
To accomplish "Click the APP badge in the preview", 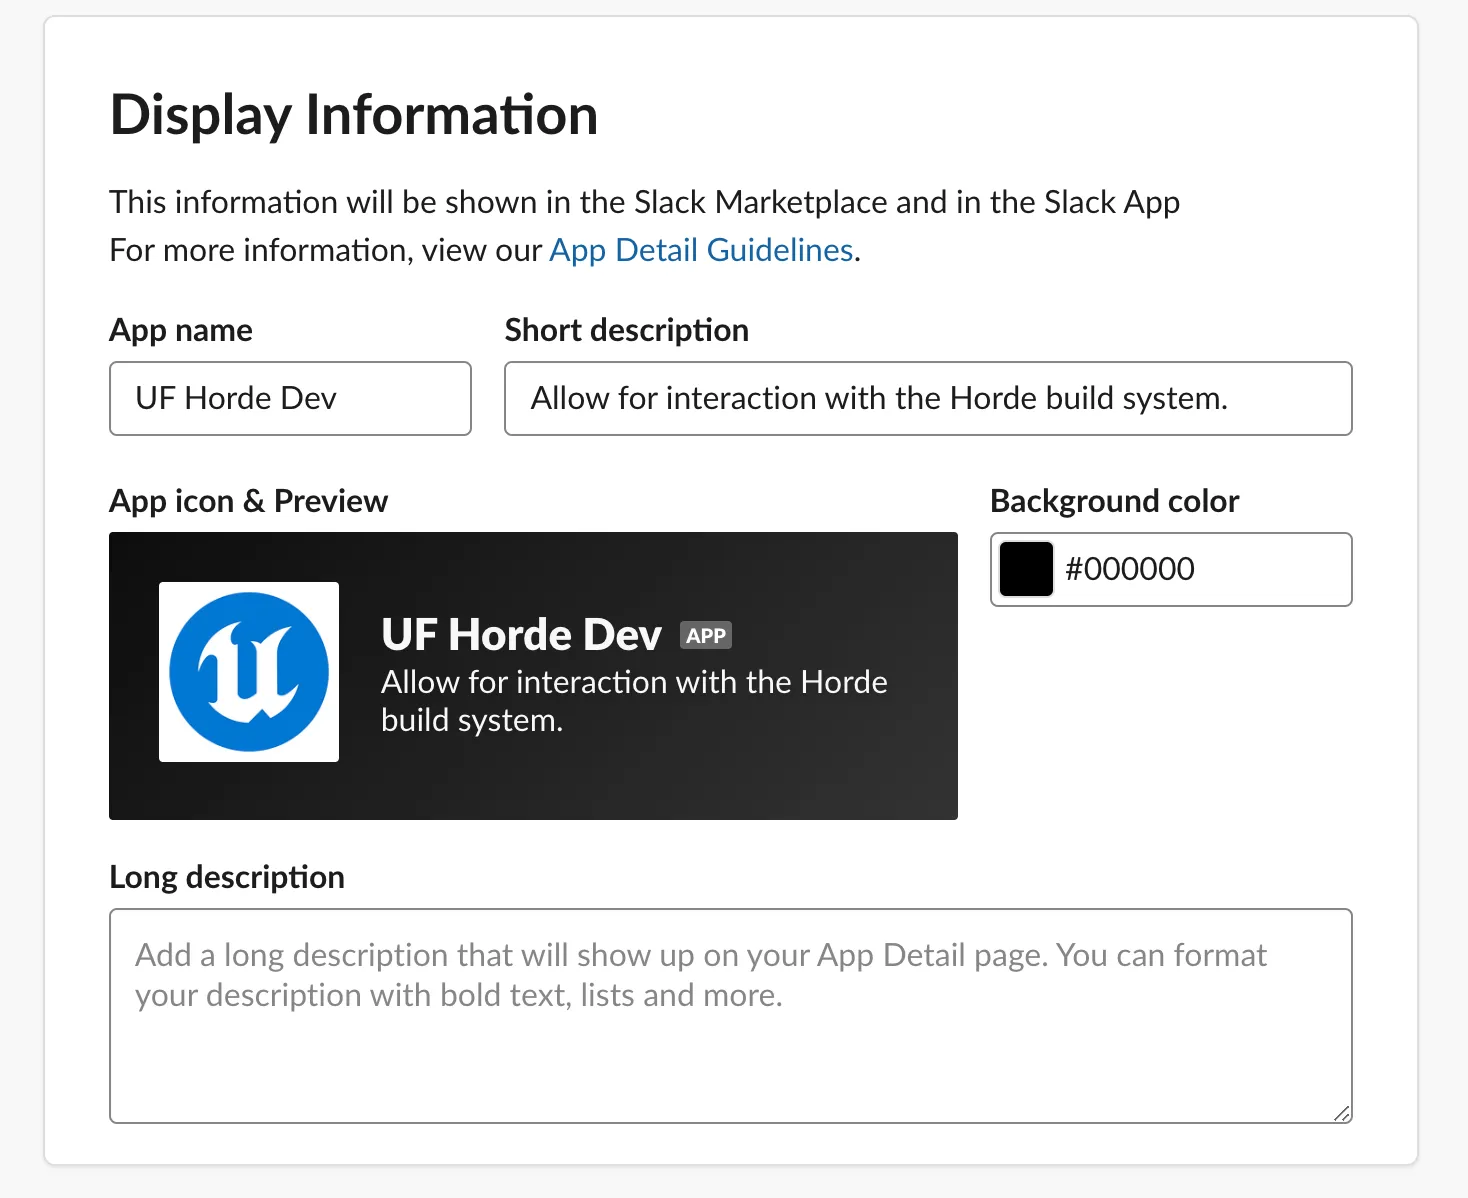I will (x=706, y=636).
